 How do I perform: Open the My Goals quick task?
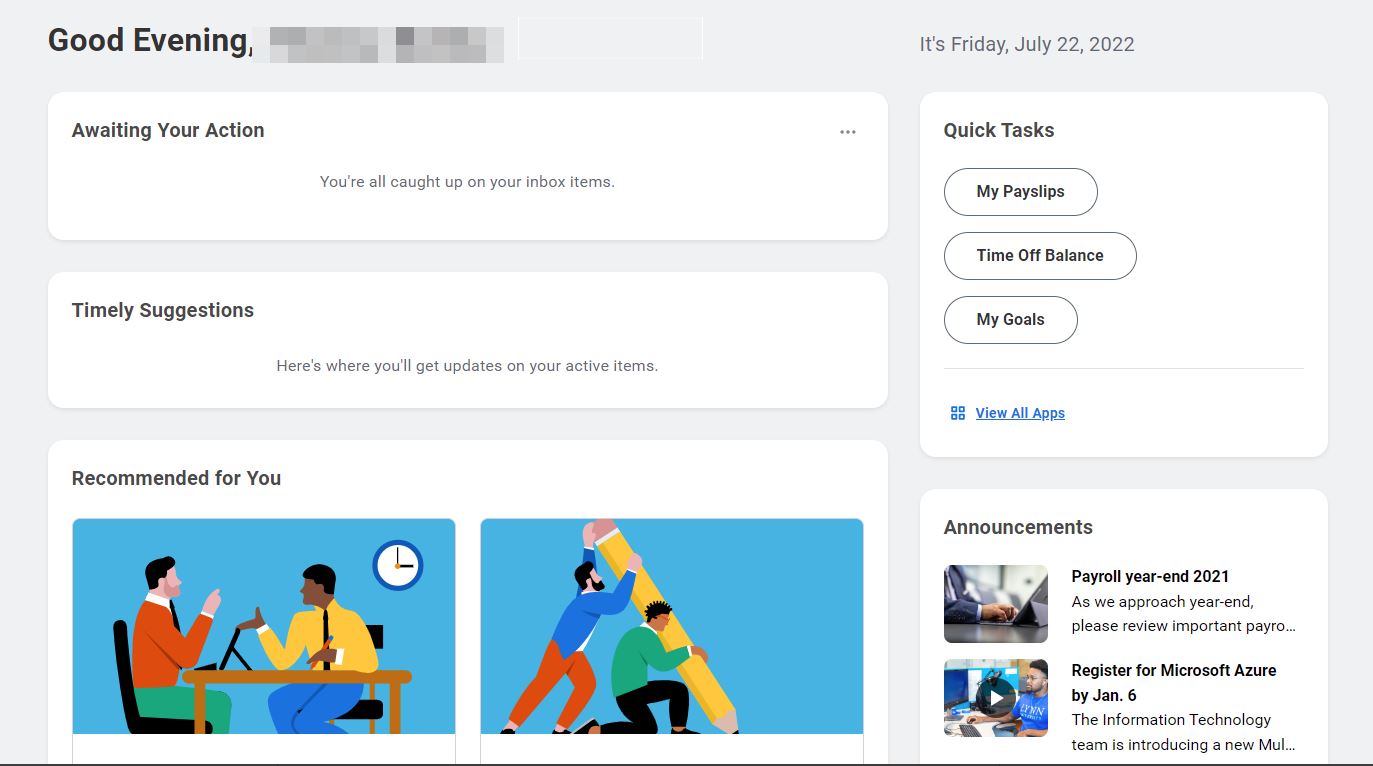[1010, 320]
